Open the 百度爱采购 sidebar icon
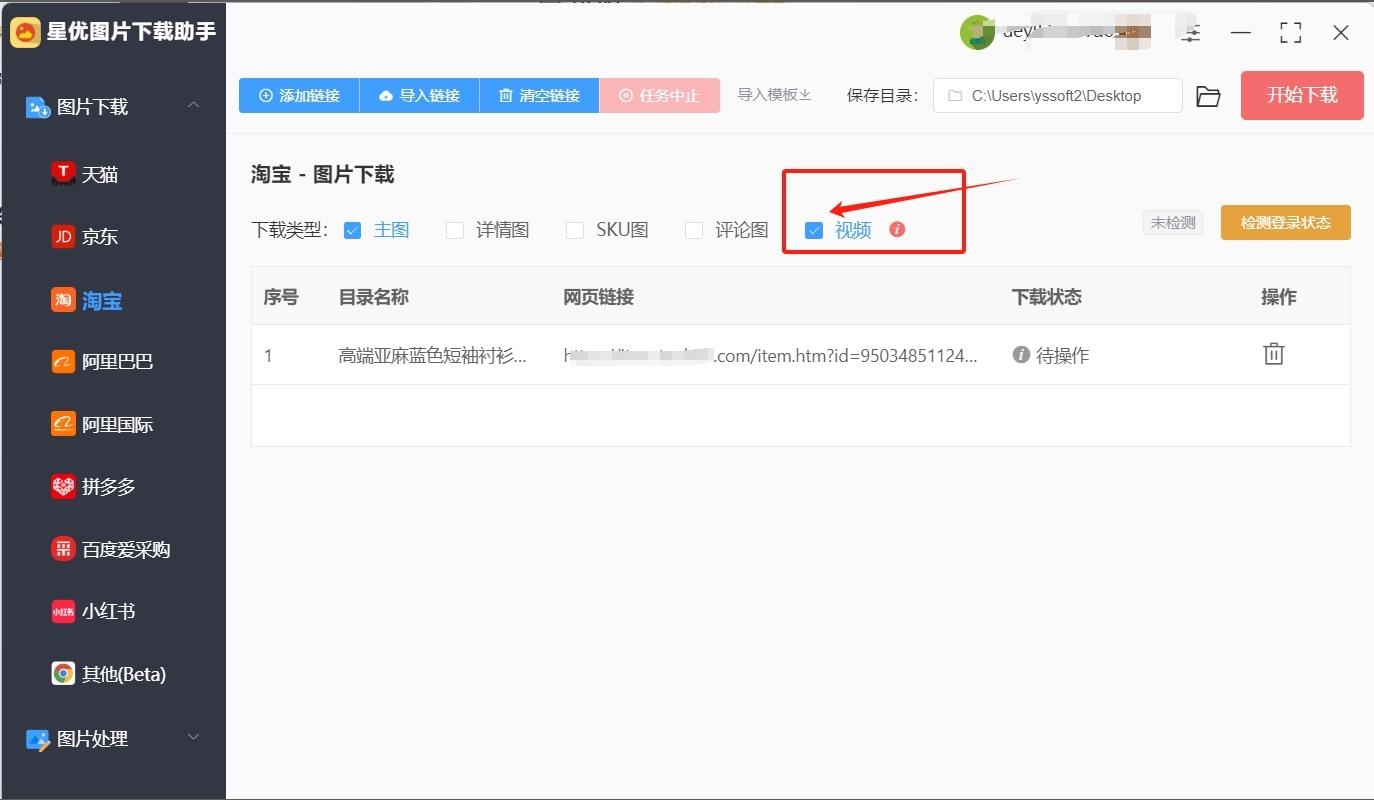This screenshot has width=1374, height=800. point(63,549)
